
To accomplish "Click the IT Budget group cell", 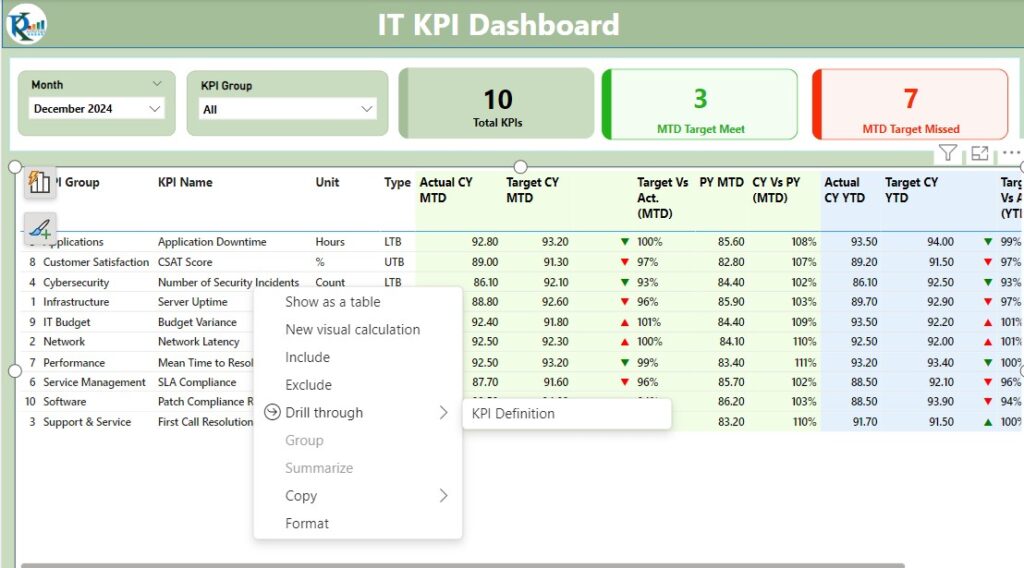I will pos(67,322).
